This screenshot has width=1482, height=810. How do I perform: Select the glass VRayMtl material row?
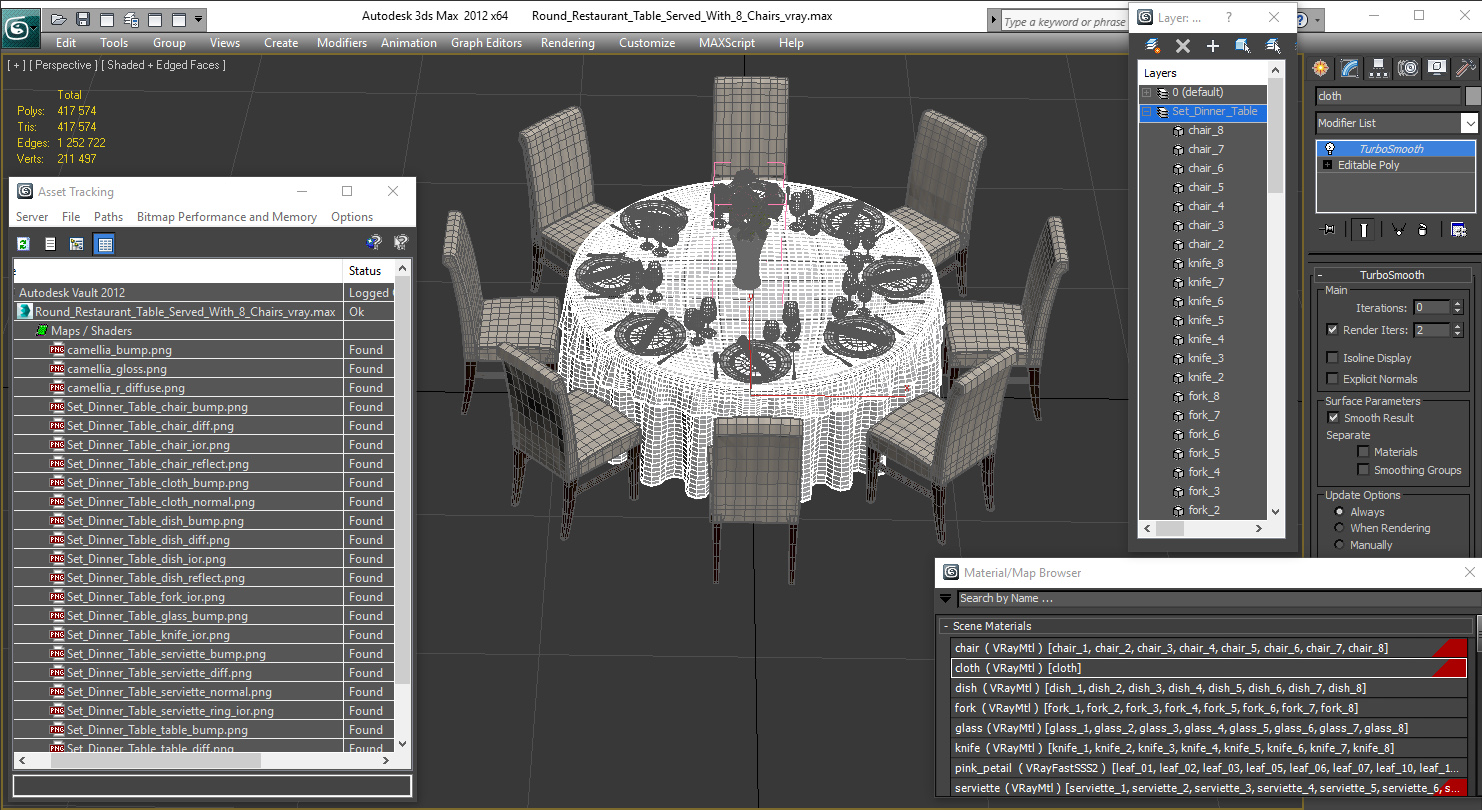pyautogui.click(x=1208, y=728)
